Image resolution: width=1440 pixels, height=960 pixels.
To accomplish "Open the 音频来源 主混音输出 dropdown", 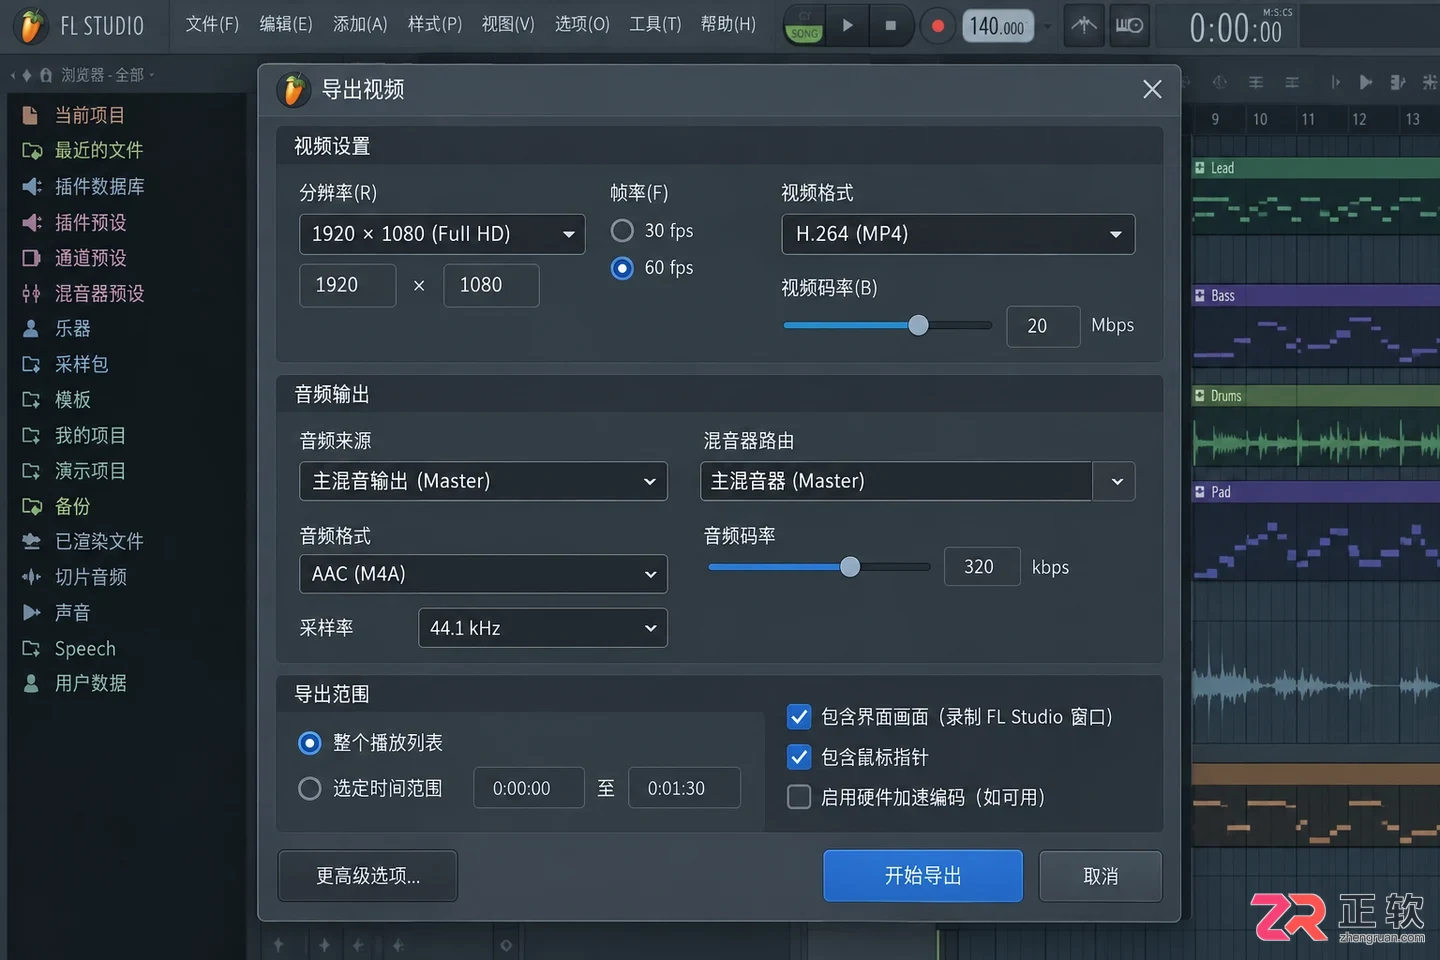I will (x=483, y=481).
